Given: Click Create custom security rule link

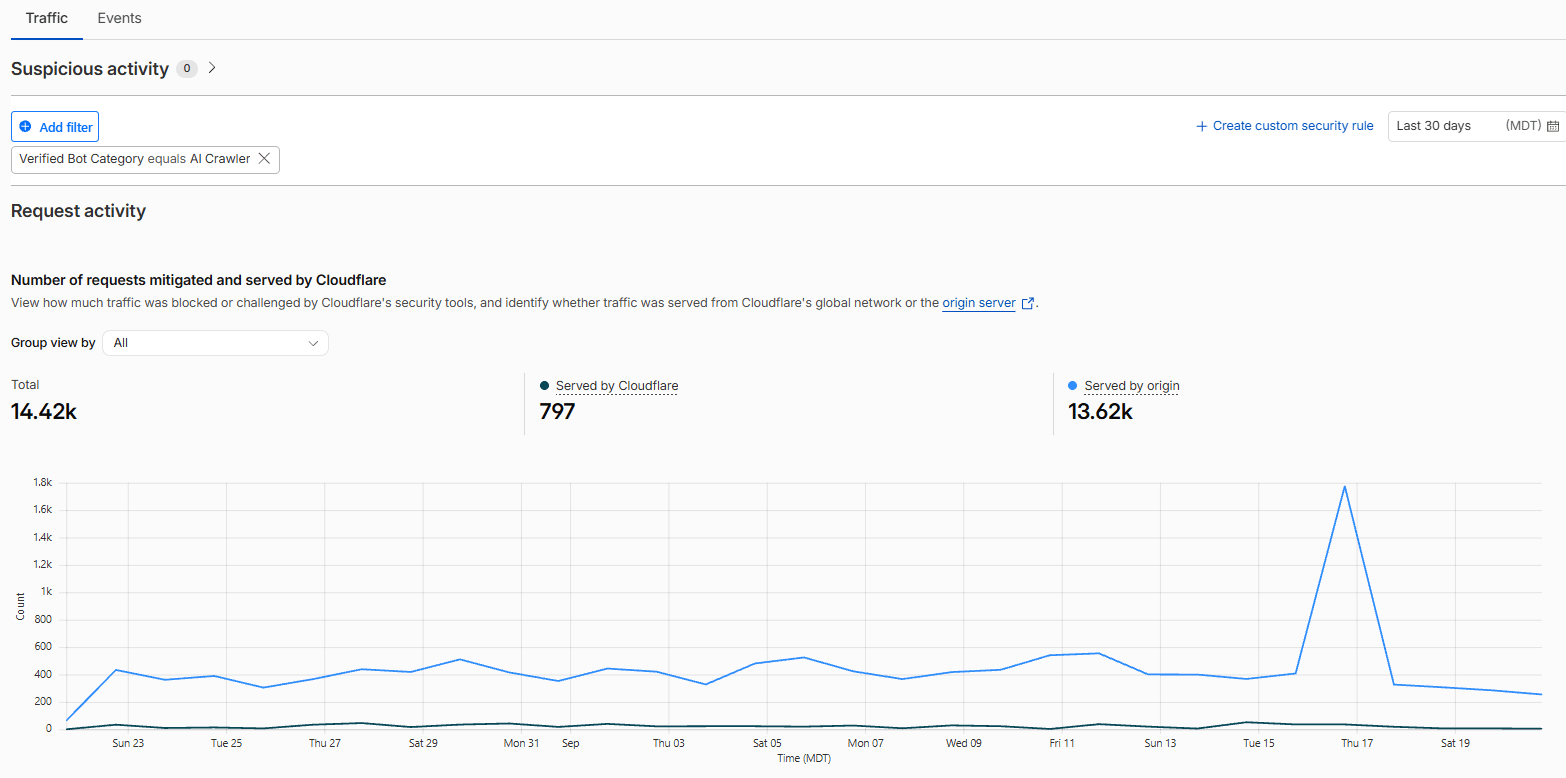Looking at the screenshot, I should coord(1285,126).
